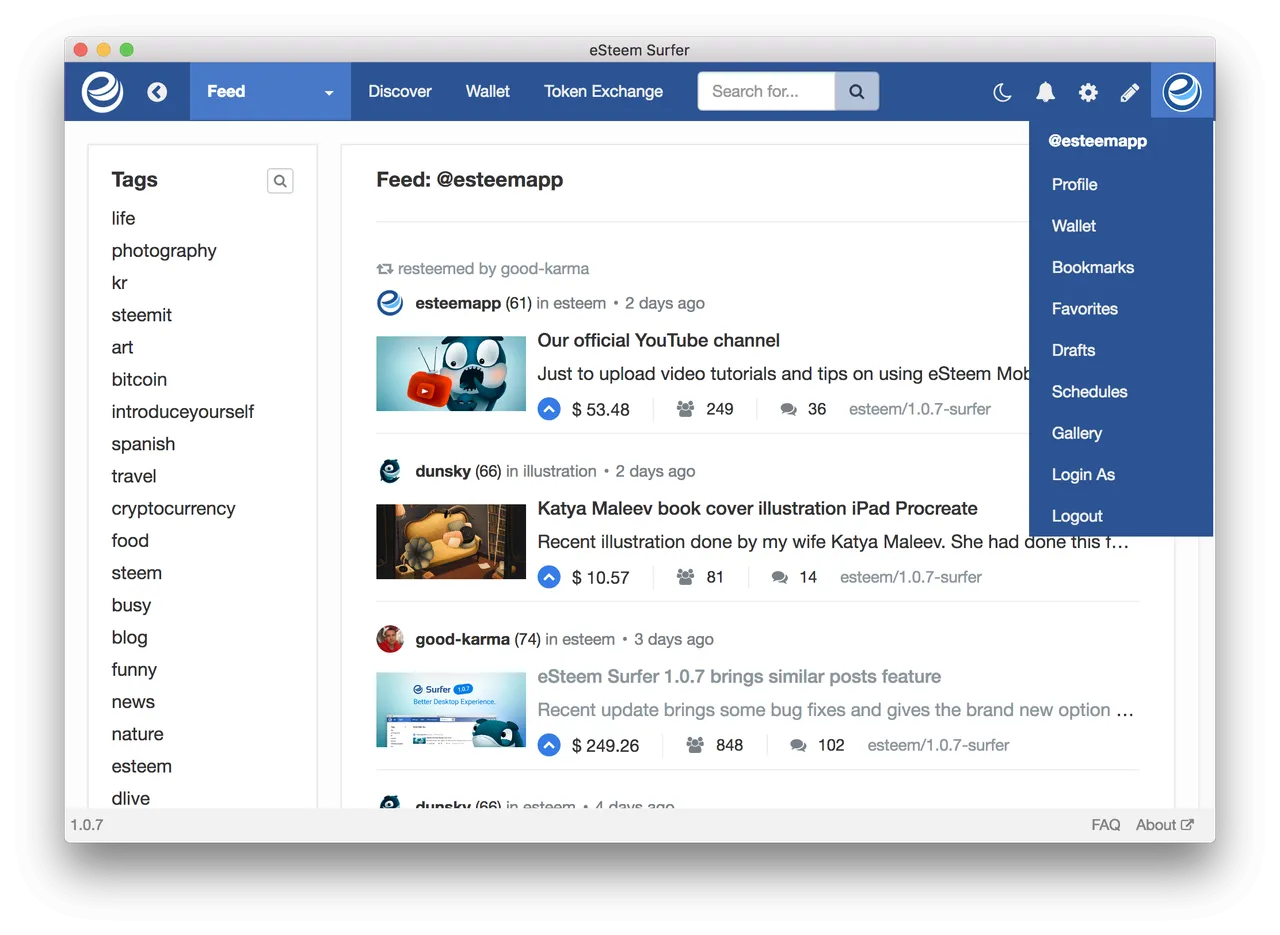Open comments icon next to 14

click(x=780, y=577)
